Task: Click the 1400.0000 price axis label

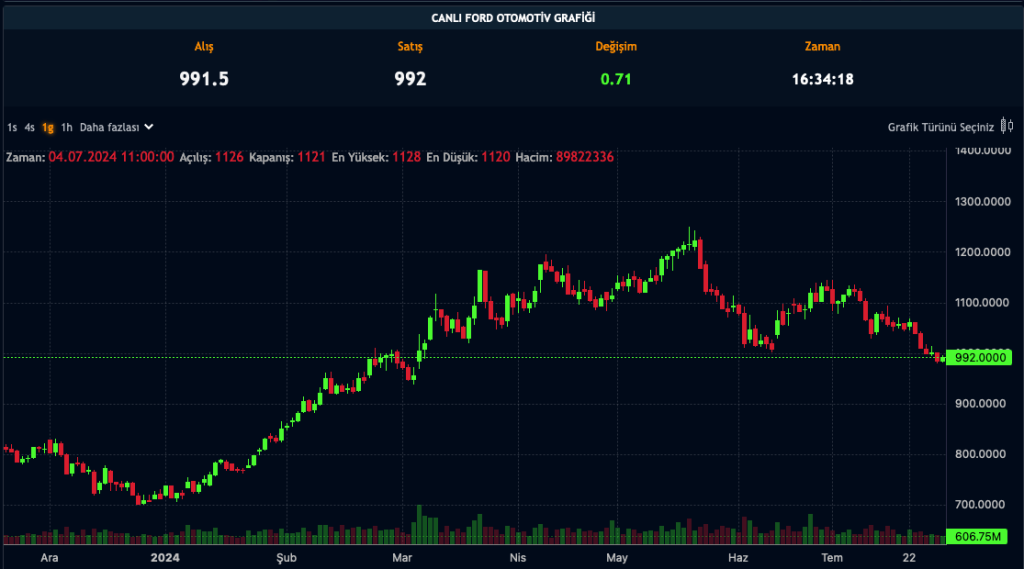Action: click(x=982, y=151)
